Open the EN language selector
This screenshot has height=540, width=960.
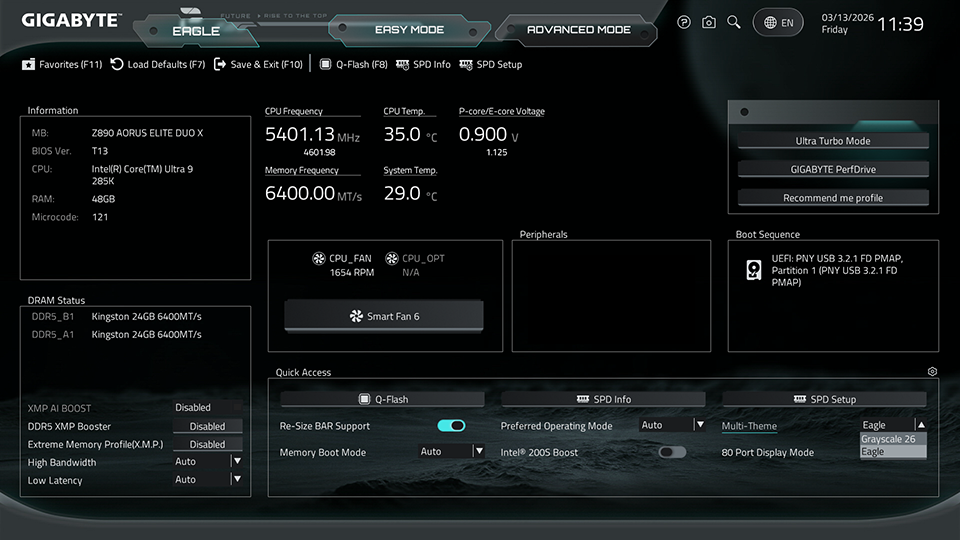[779, 22]
